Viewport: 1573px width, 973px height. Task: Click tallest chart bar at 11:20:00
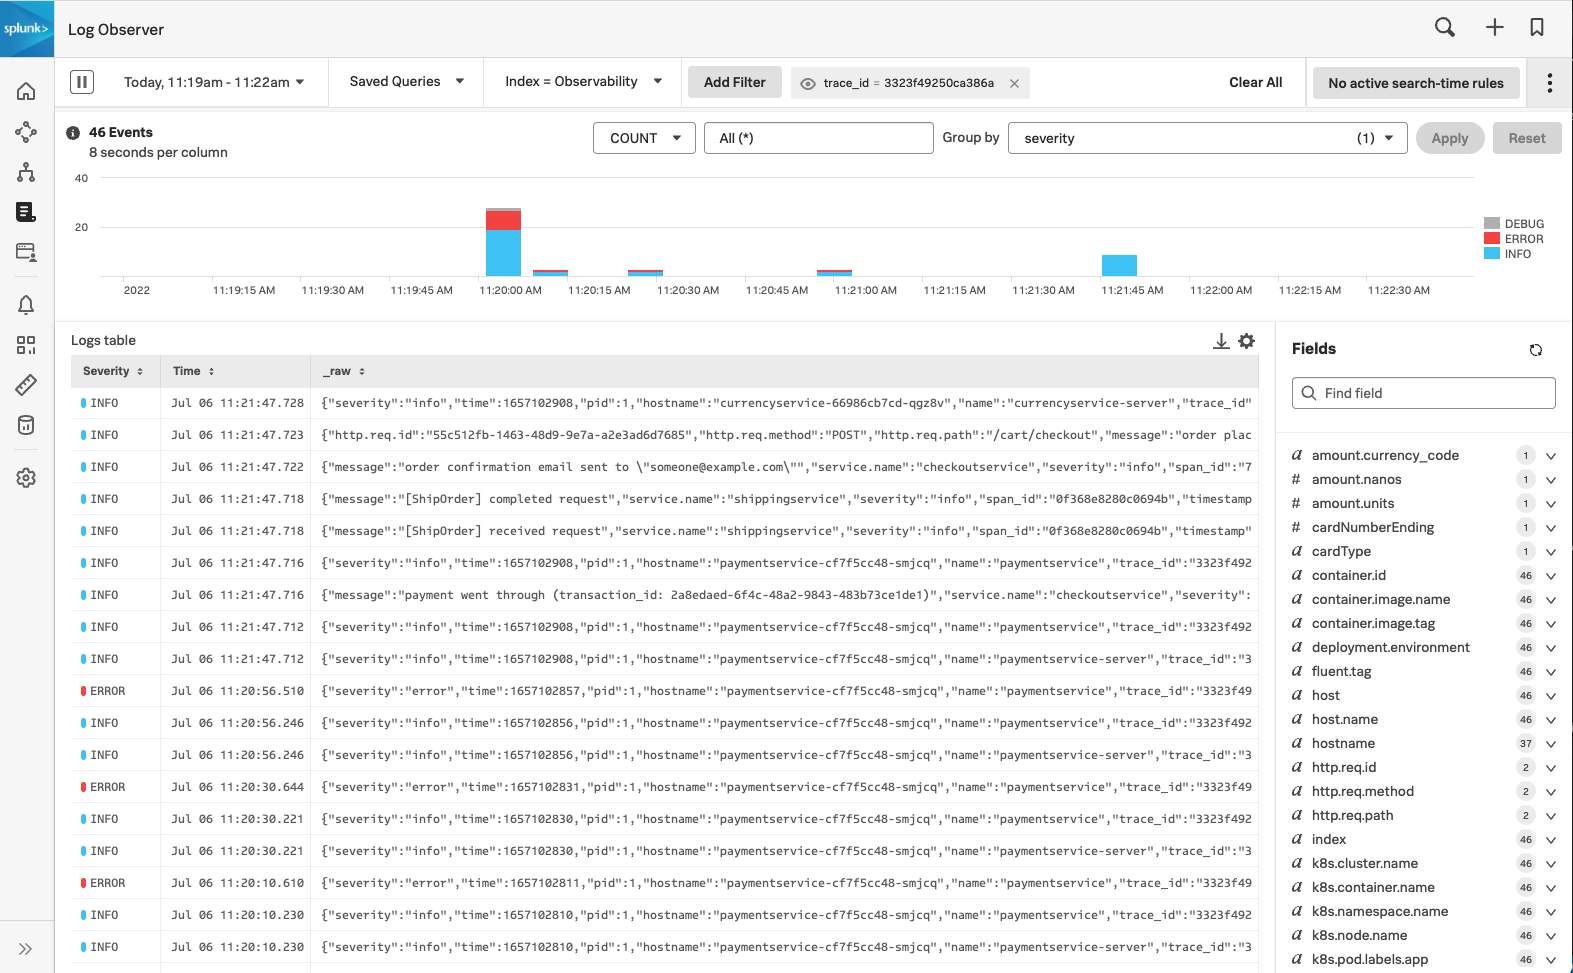[x=503, y=242]
